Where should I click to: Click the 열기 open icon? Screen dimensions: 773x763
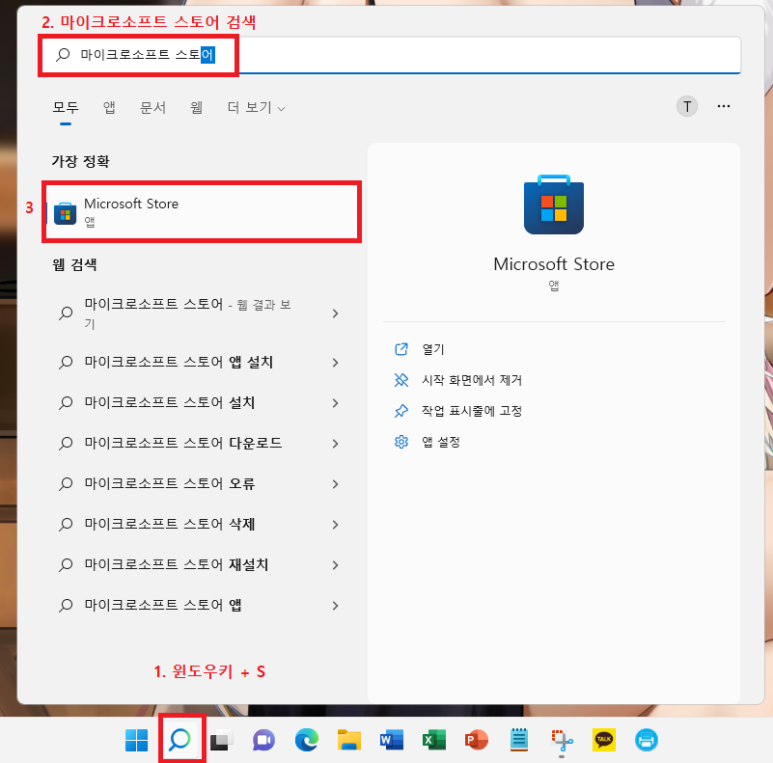click(x=401, y=349)
